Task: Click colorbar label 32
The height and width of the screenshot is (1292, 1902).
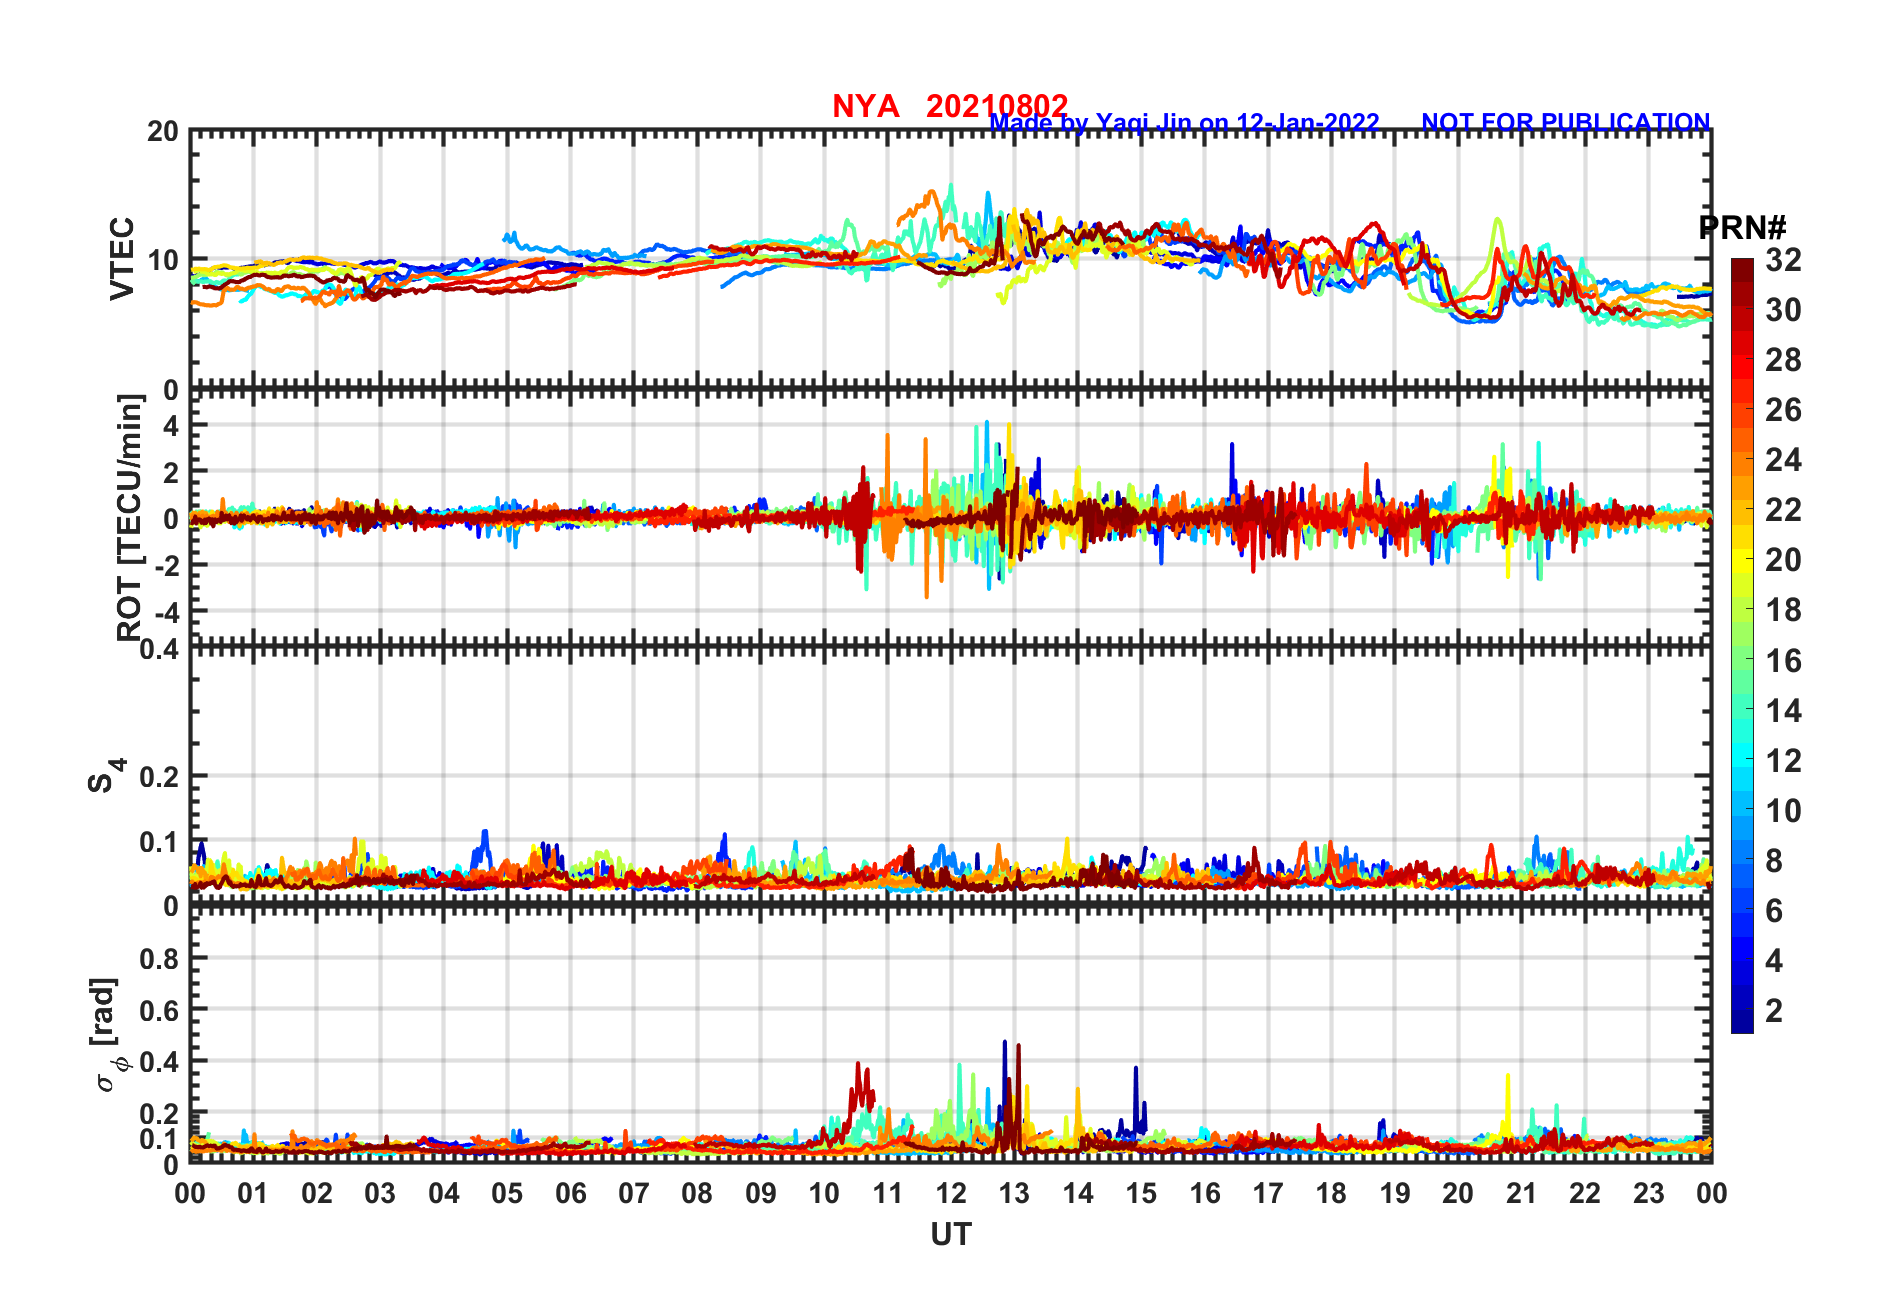Action: point(1783,260)
